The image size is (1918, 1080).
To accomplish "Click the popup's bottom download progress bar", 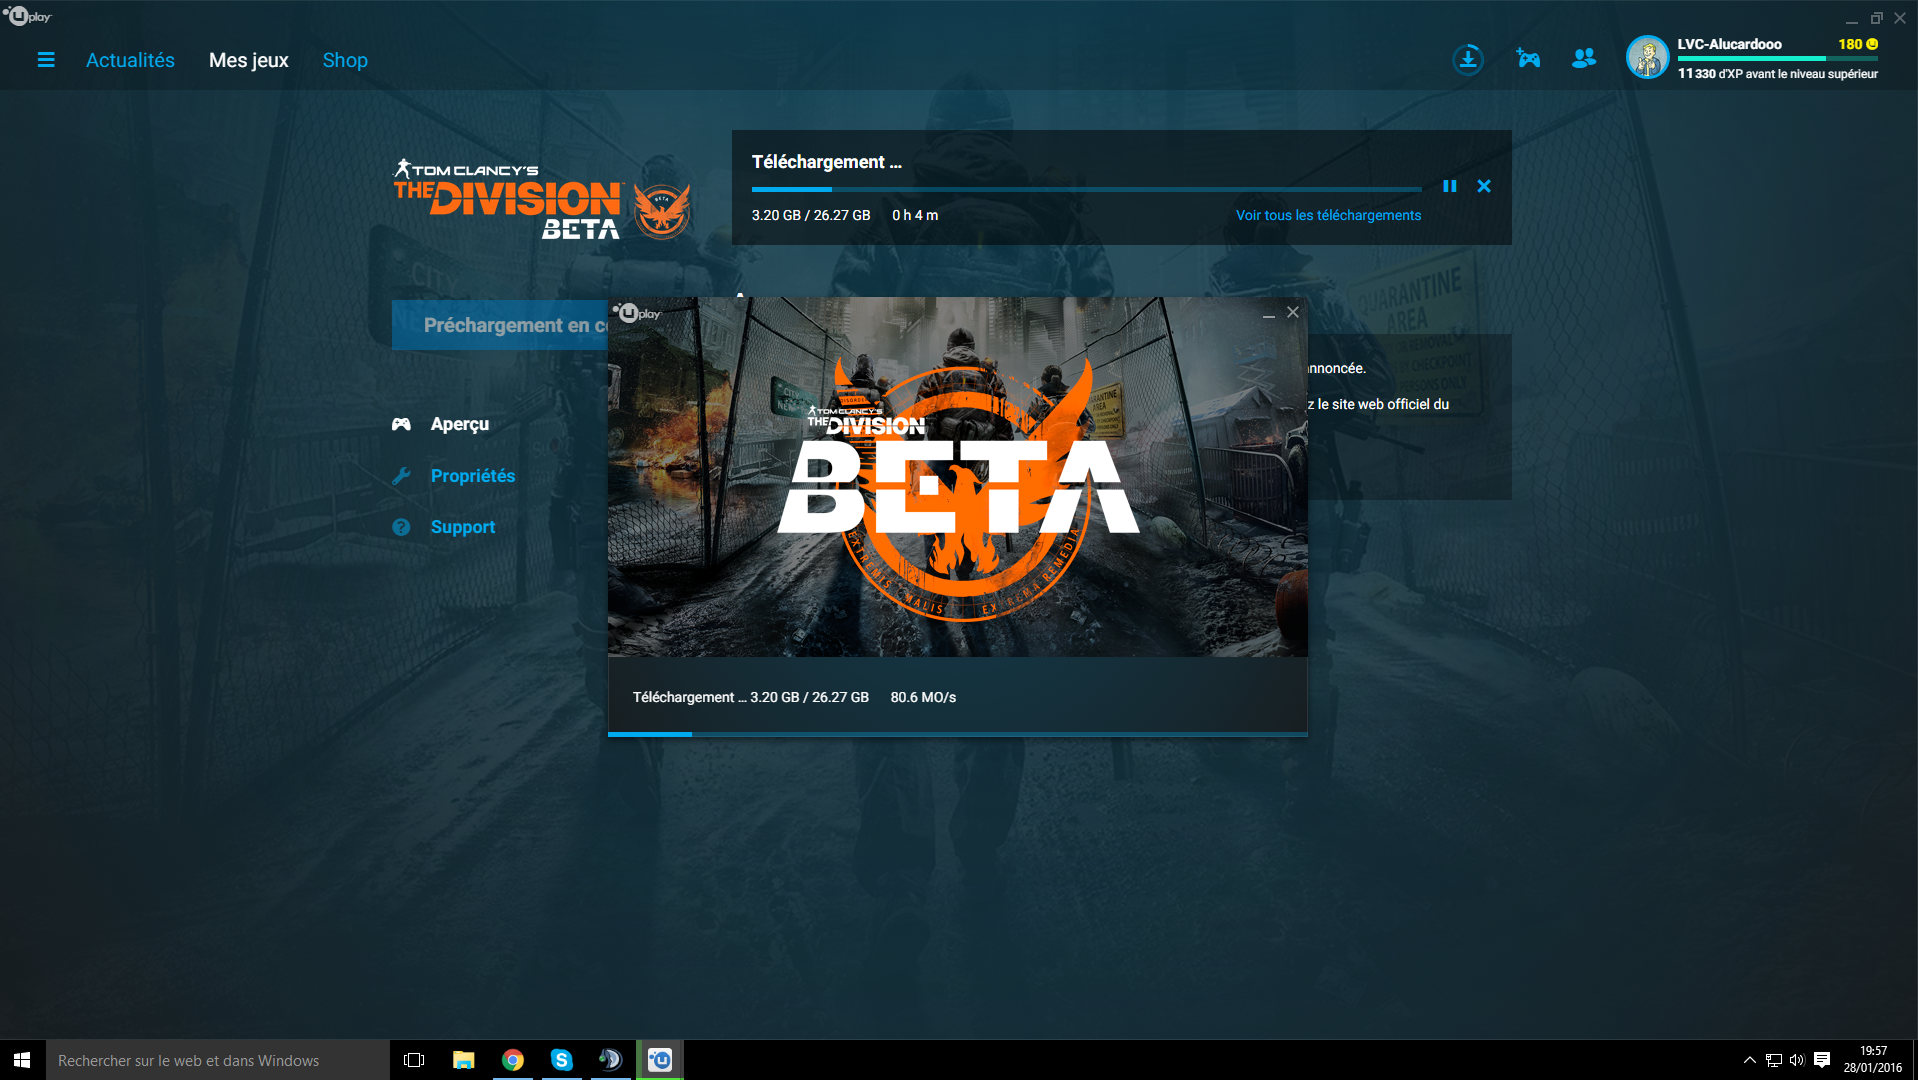I will pyautogui.click(x=957, y=734).
